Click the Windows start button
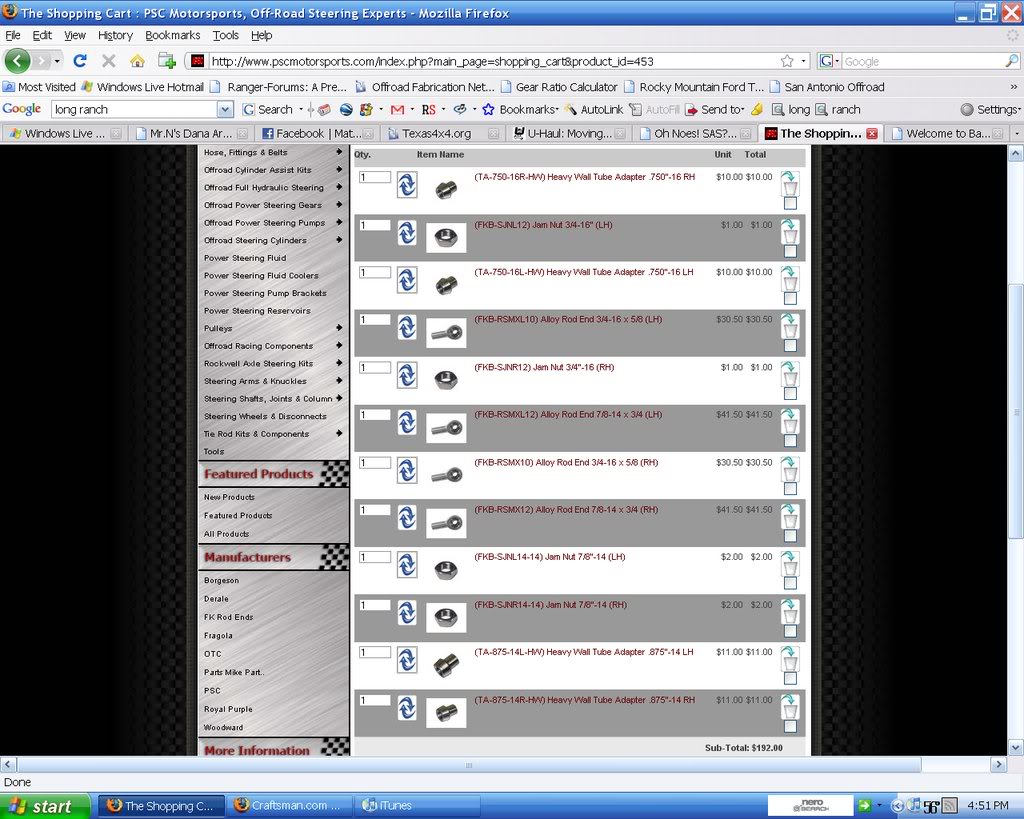This screenshot has width=1024, height=819. (x=44, y=806)
